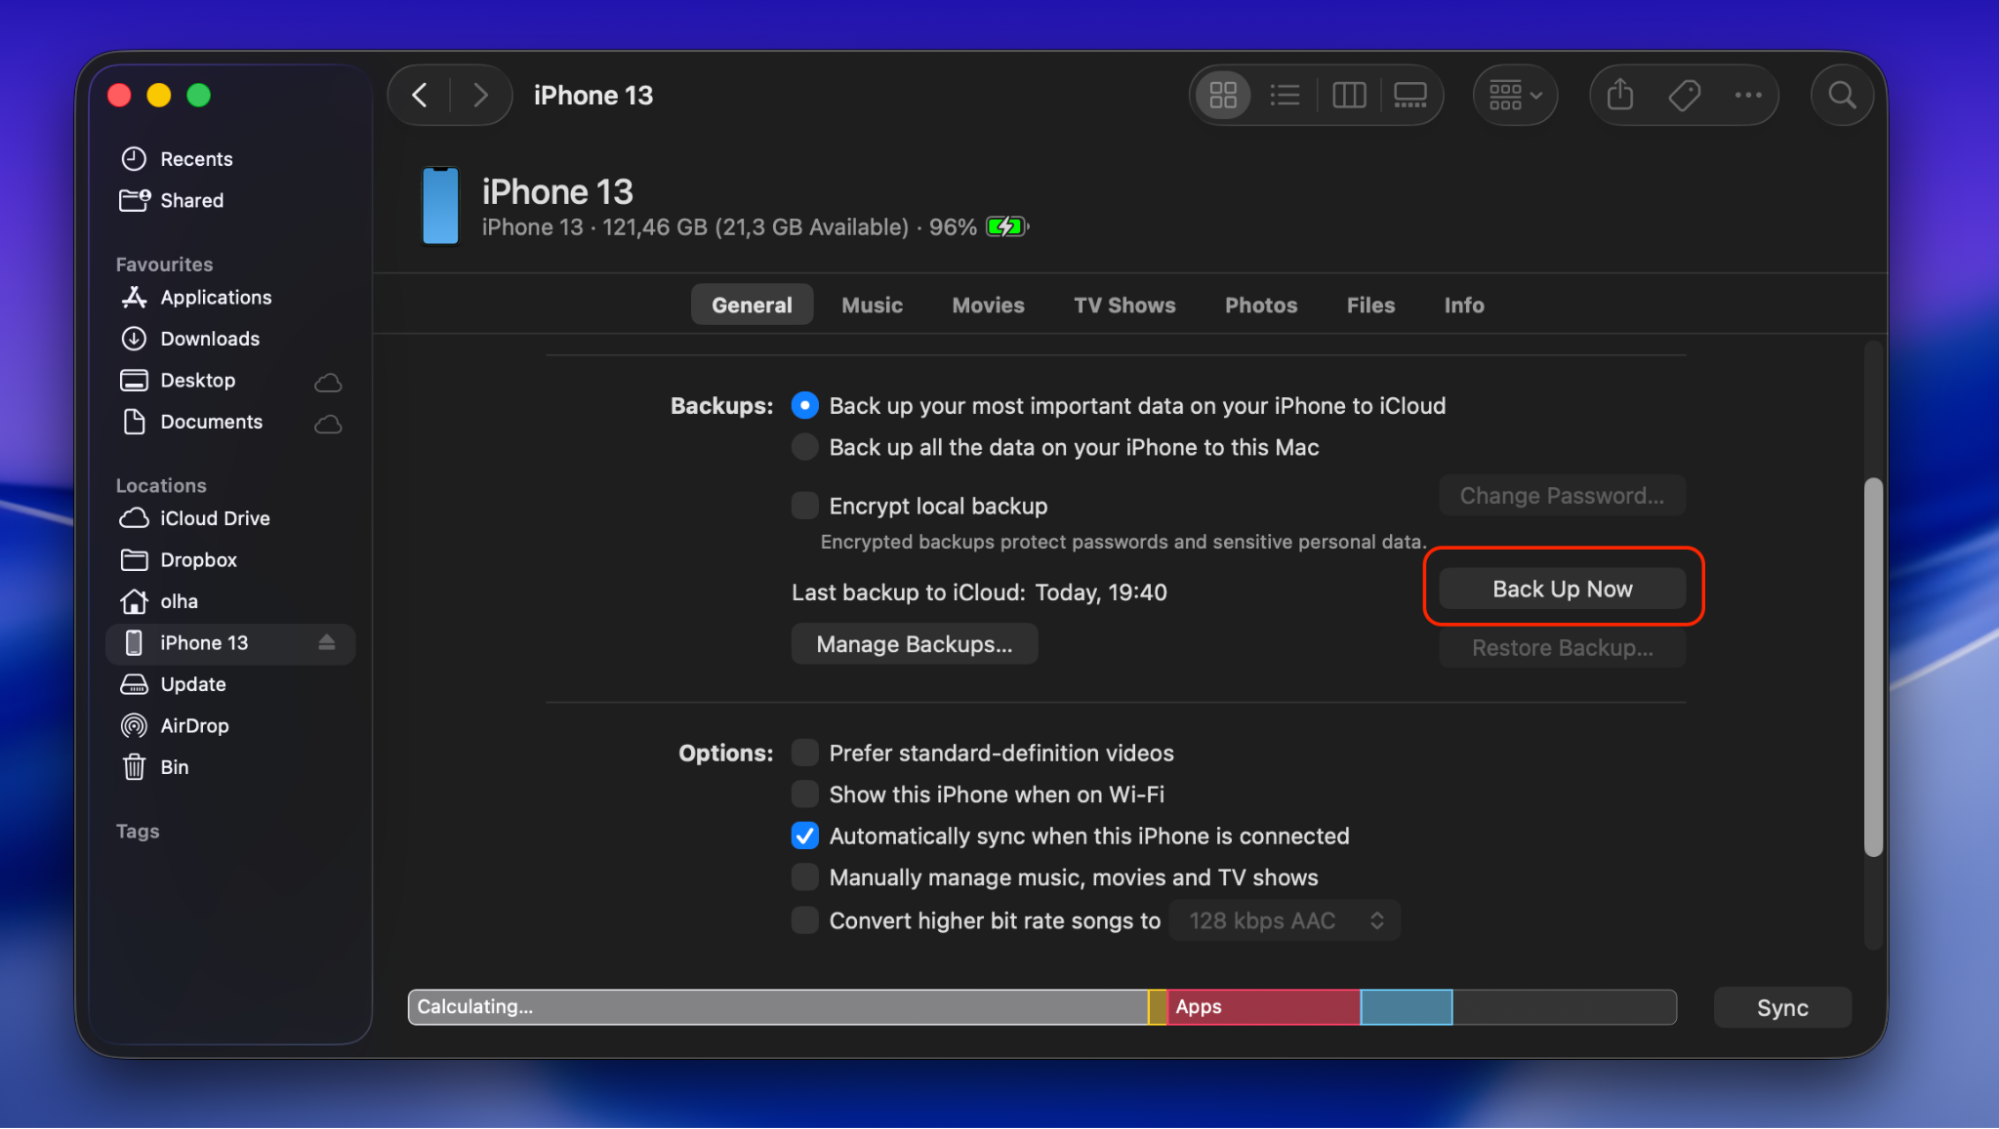The image size is (1999, 1129).
Task: Select the General tab
Action: coord(752,305)
